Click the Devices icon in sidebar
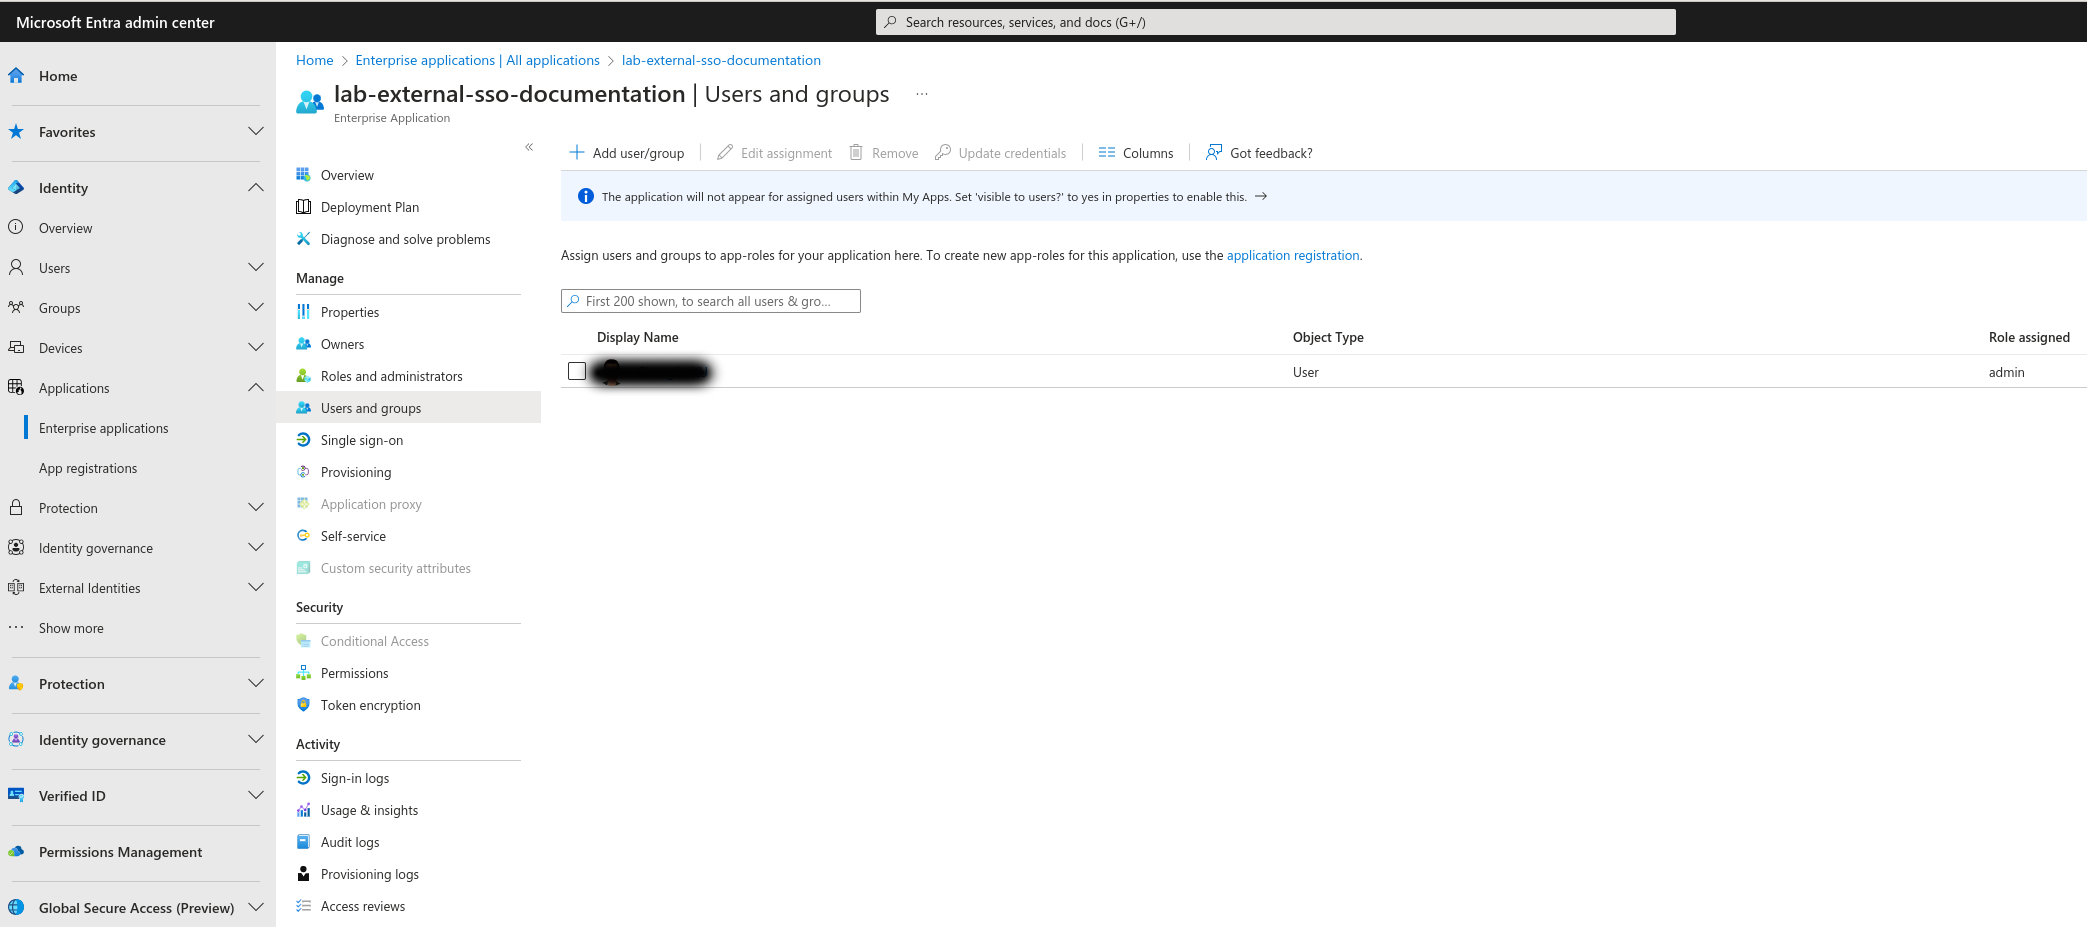Image resolution: width=2087 pixels, height=927 pixels. 16,347
